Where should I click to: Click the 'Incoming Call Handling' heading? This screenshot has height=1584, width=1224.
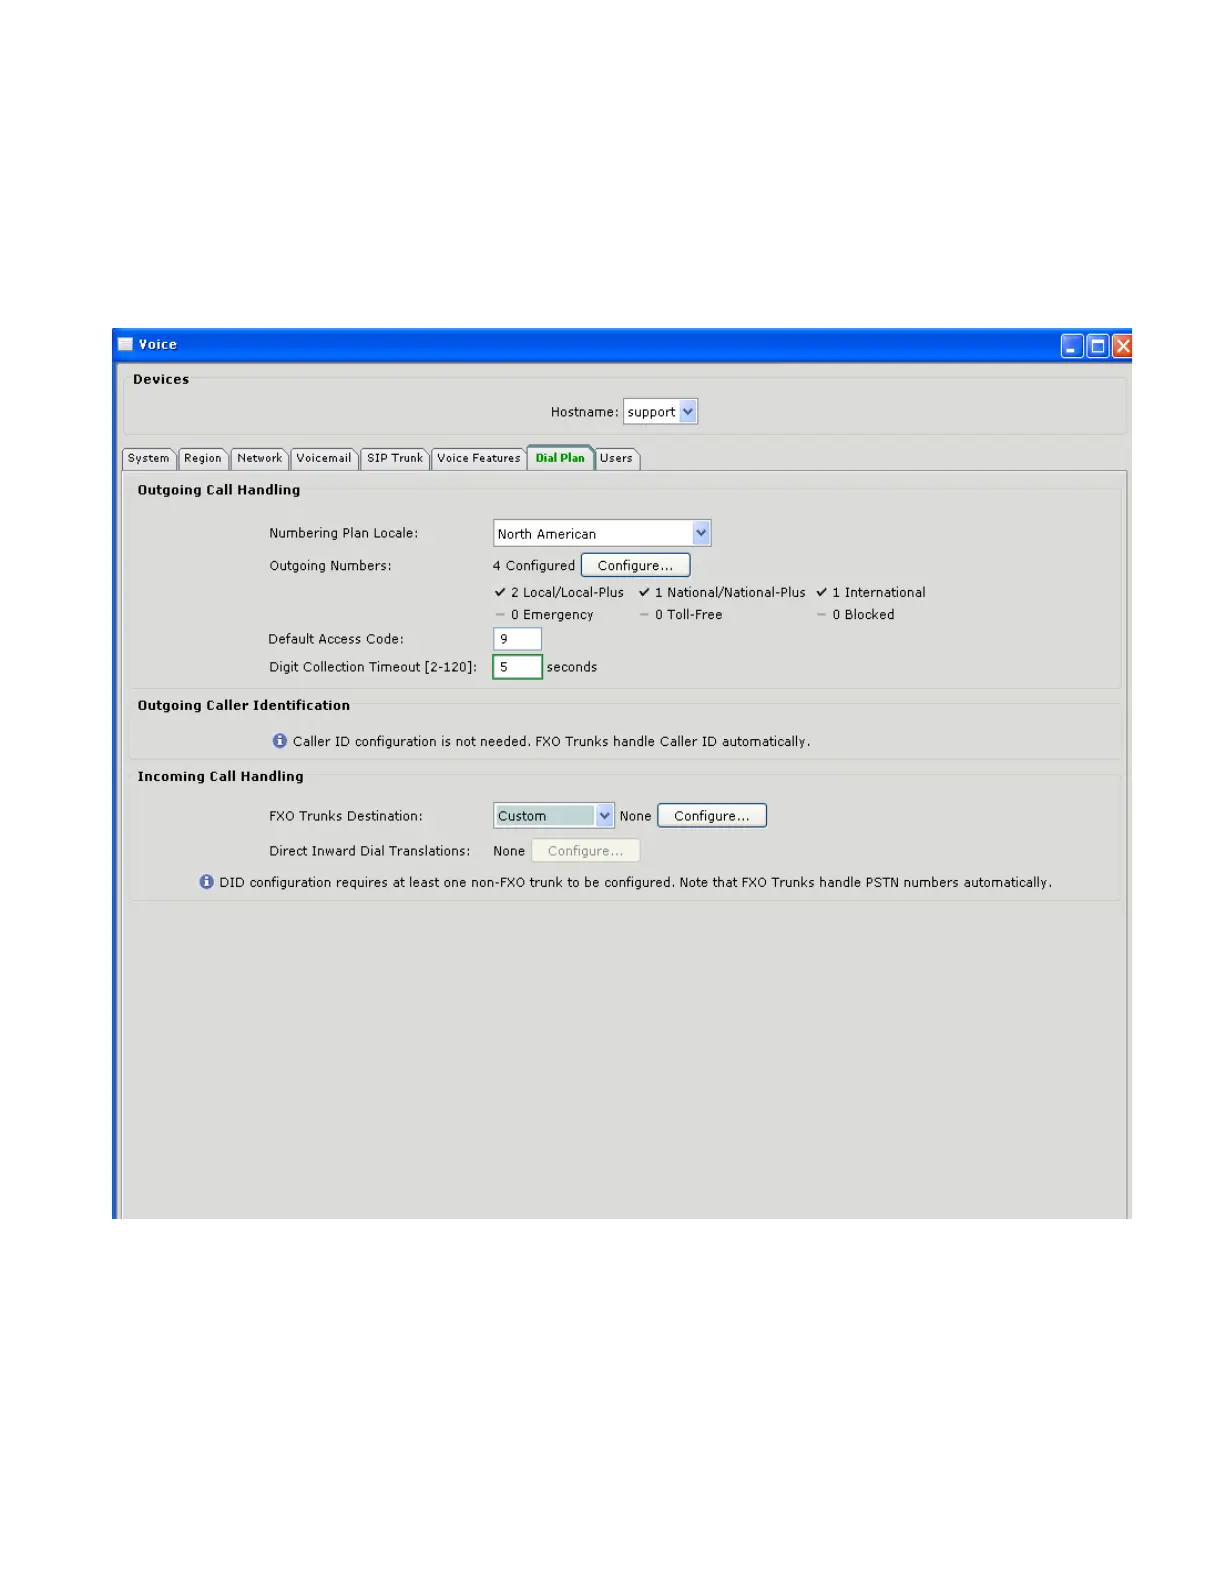click(x=220, y=776)
